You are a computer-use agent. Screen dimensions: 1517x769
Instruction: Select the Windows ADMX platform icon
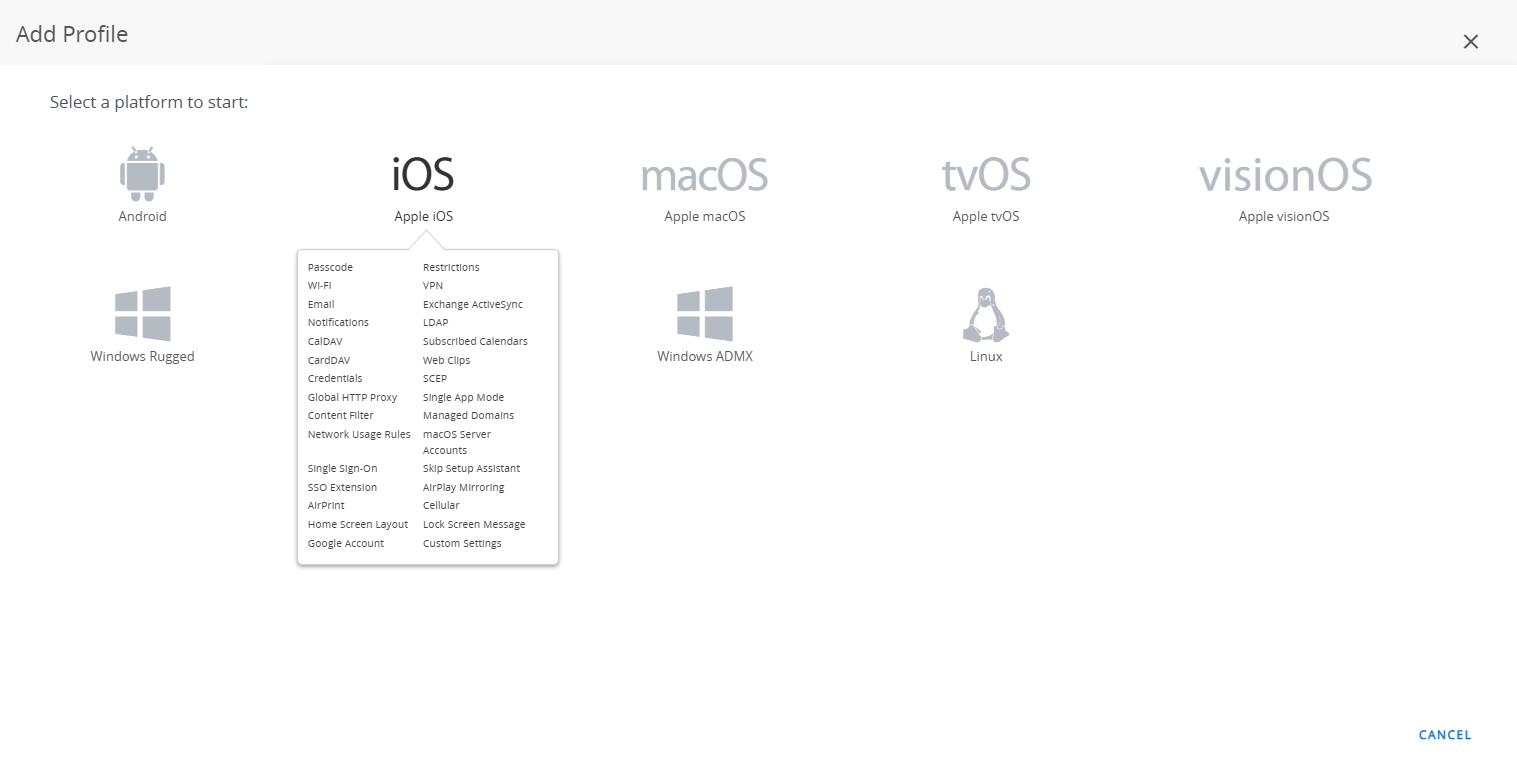tap(704, 314)
